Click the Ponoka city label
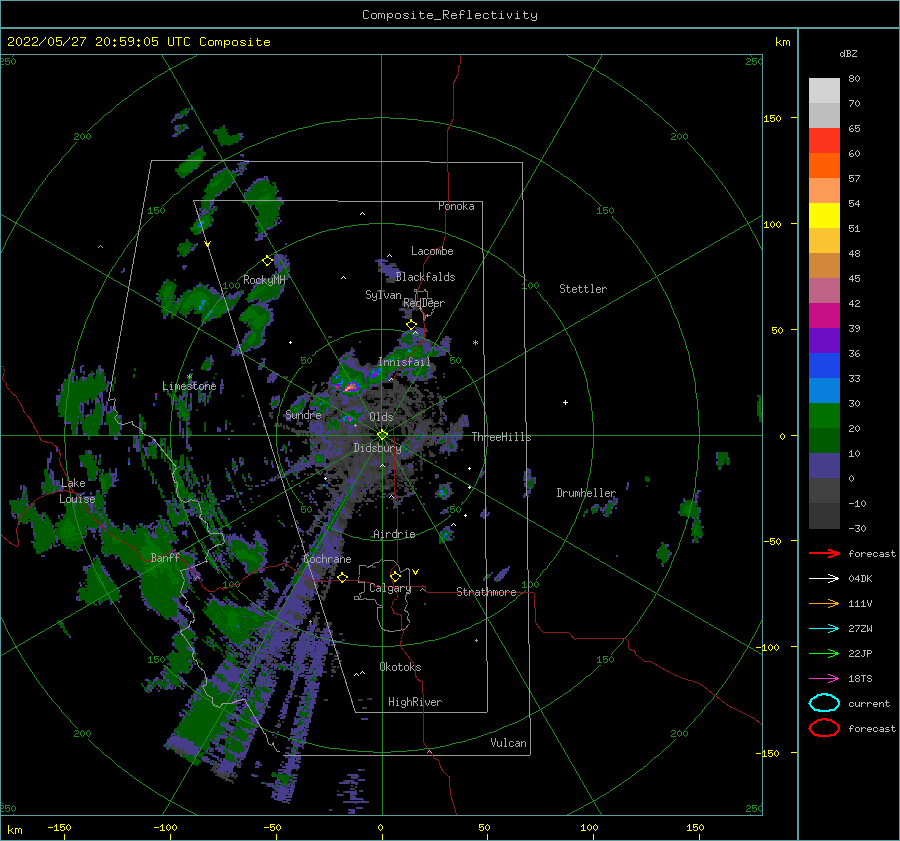900x841 pixels. pyautogui.click(x=456, y=206)
